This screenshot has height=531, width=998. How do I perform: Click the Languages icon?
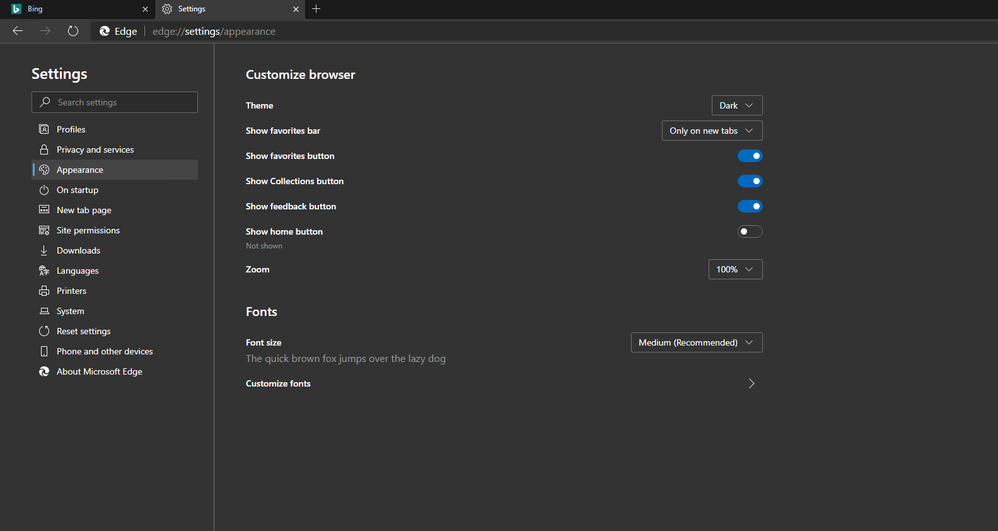point(44,271)
